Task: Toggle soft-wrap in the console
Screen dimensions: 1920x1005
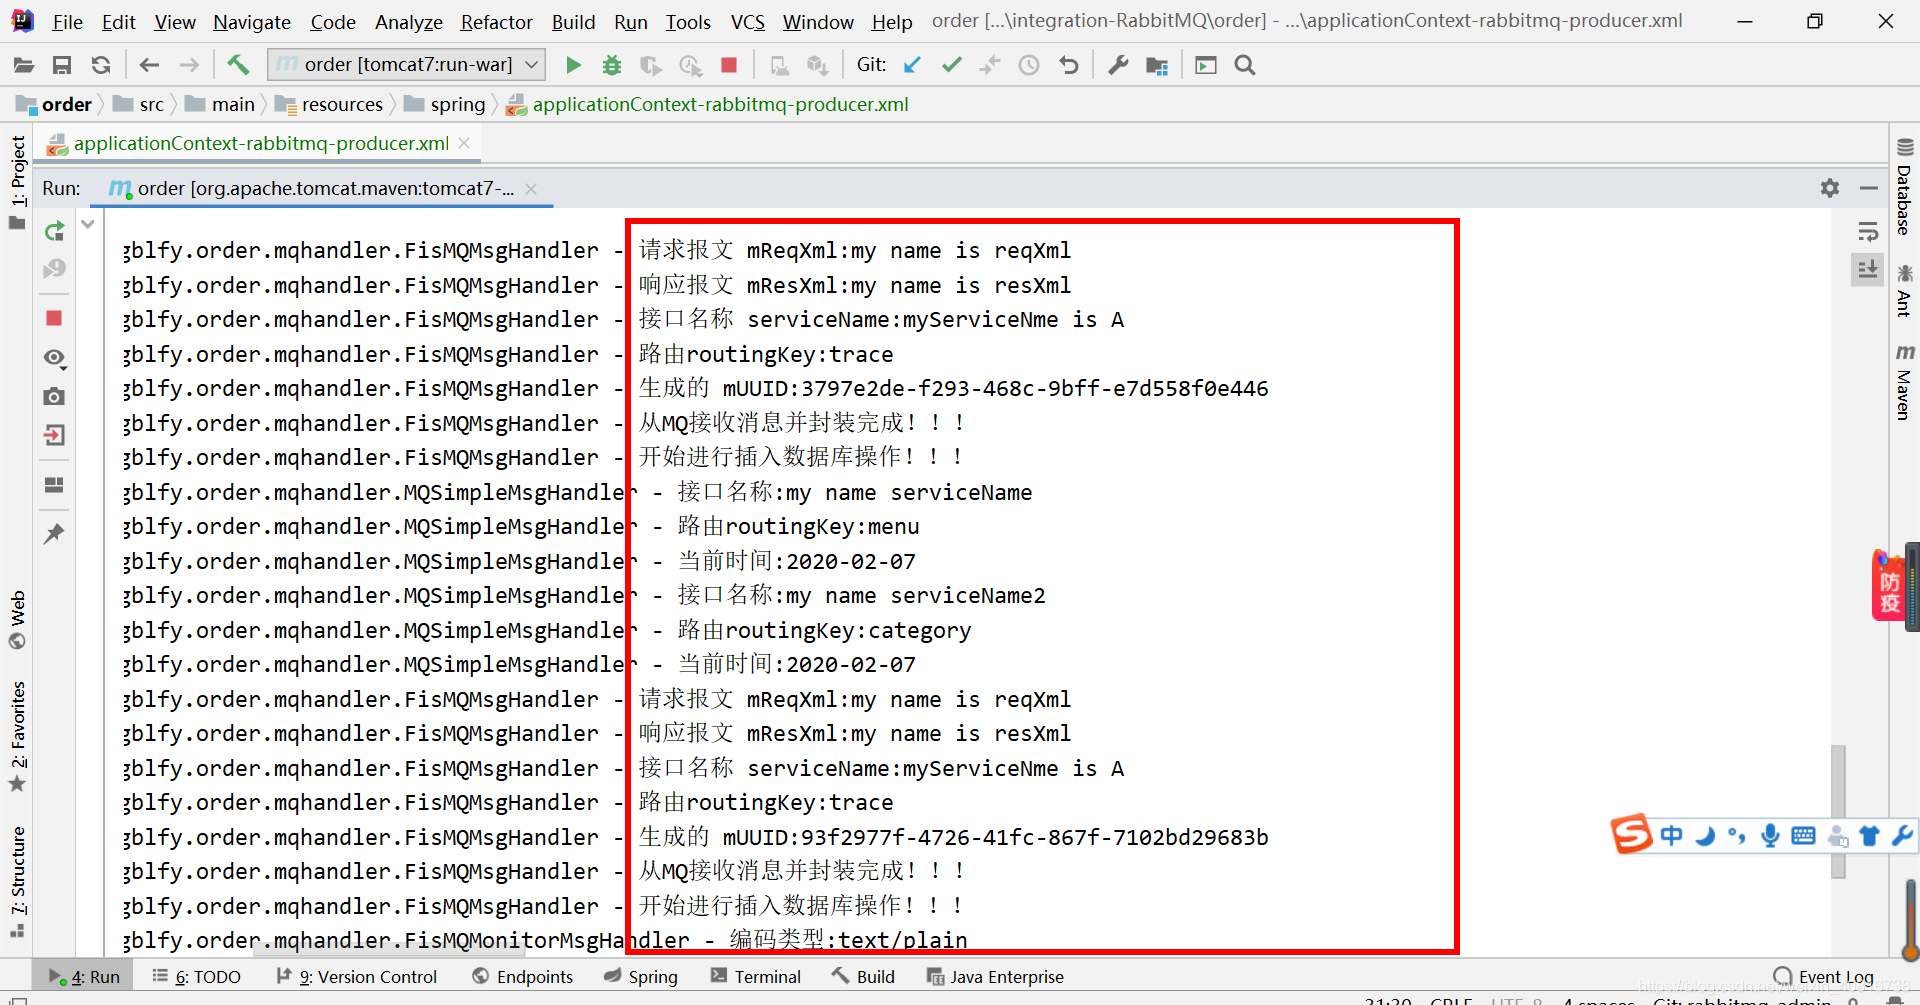Action: (1868, 232)
